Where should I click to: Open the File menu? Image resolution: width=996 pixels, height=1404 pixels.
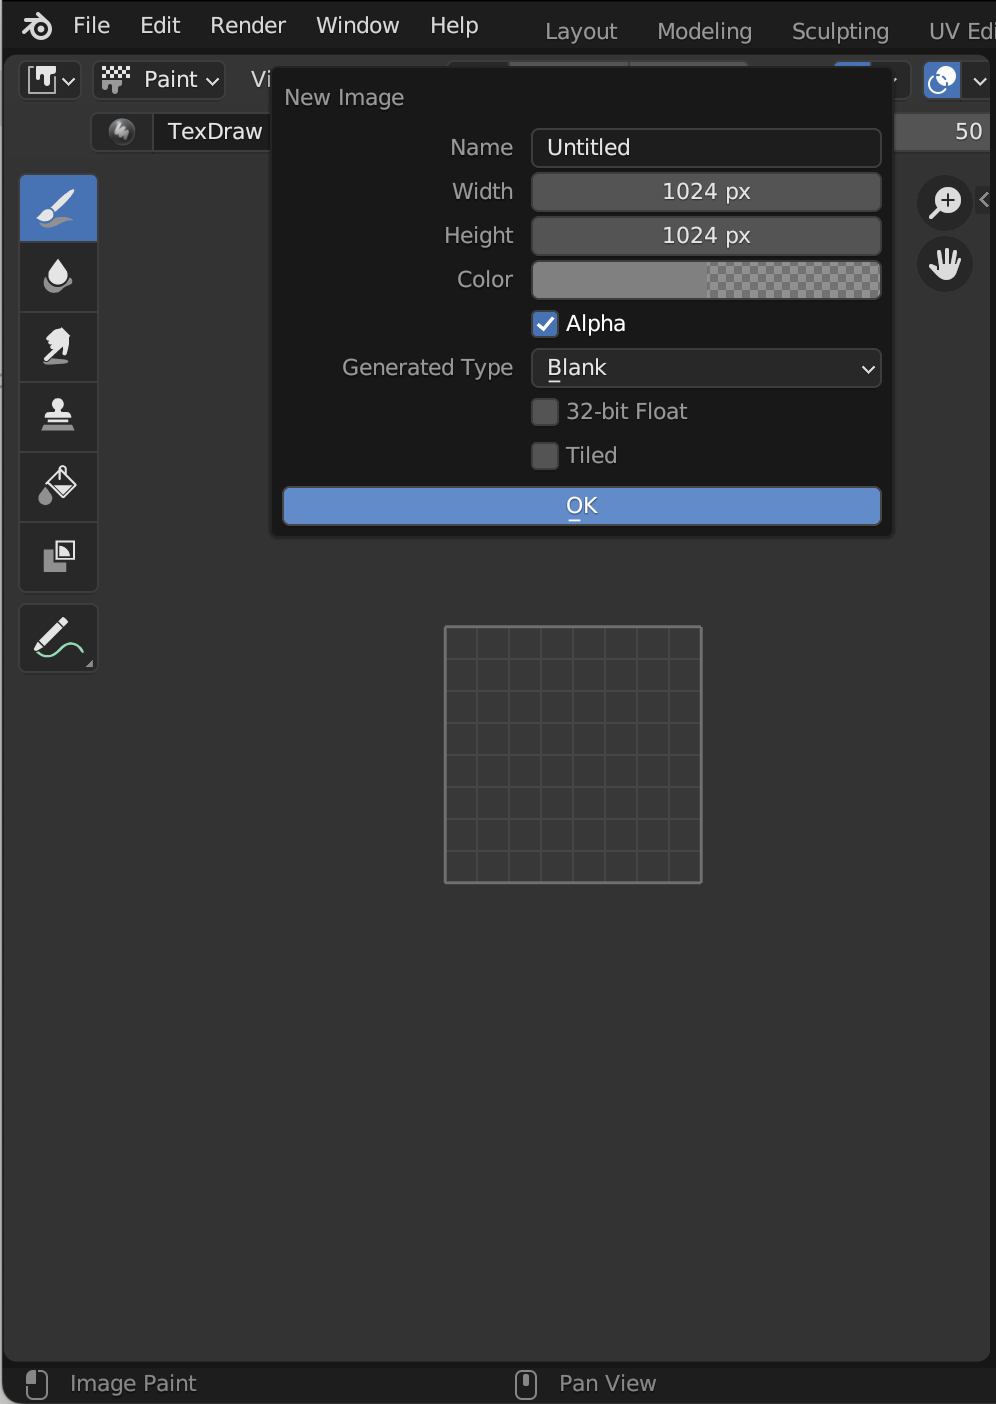point(92,25)
